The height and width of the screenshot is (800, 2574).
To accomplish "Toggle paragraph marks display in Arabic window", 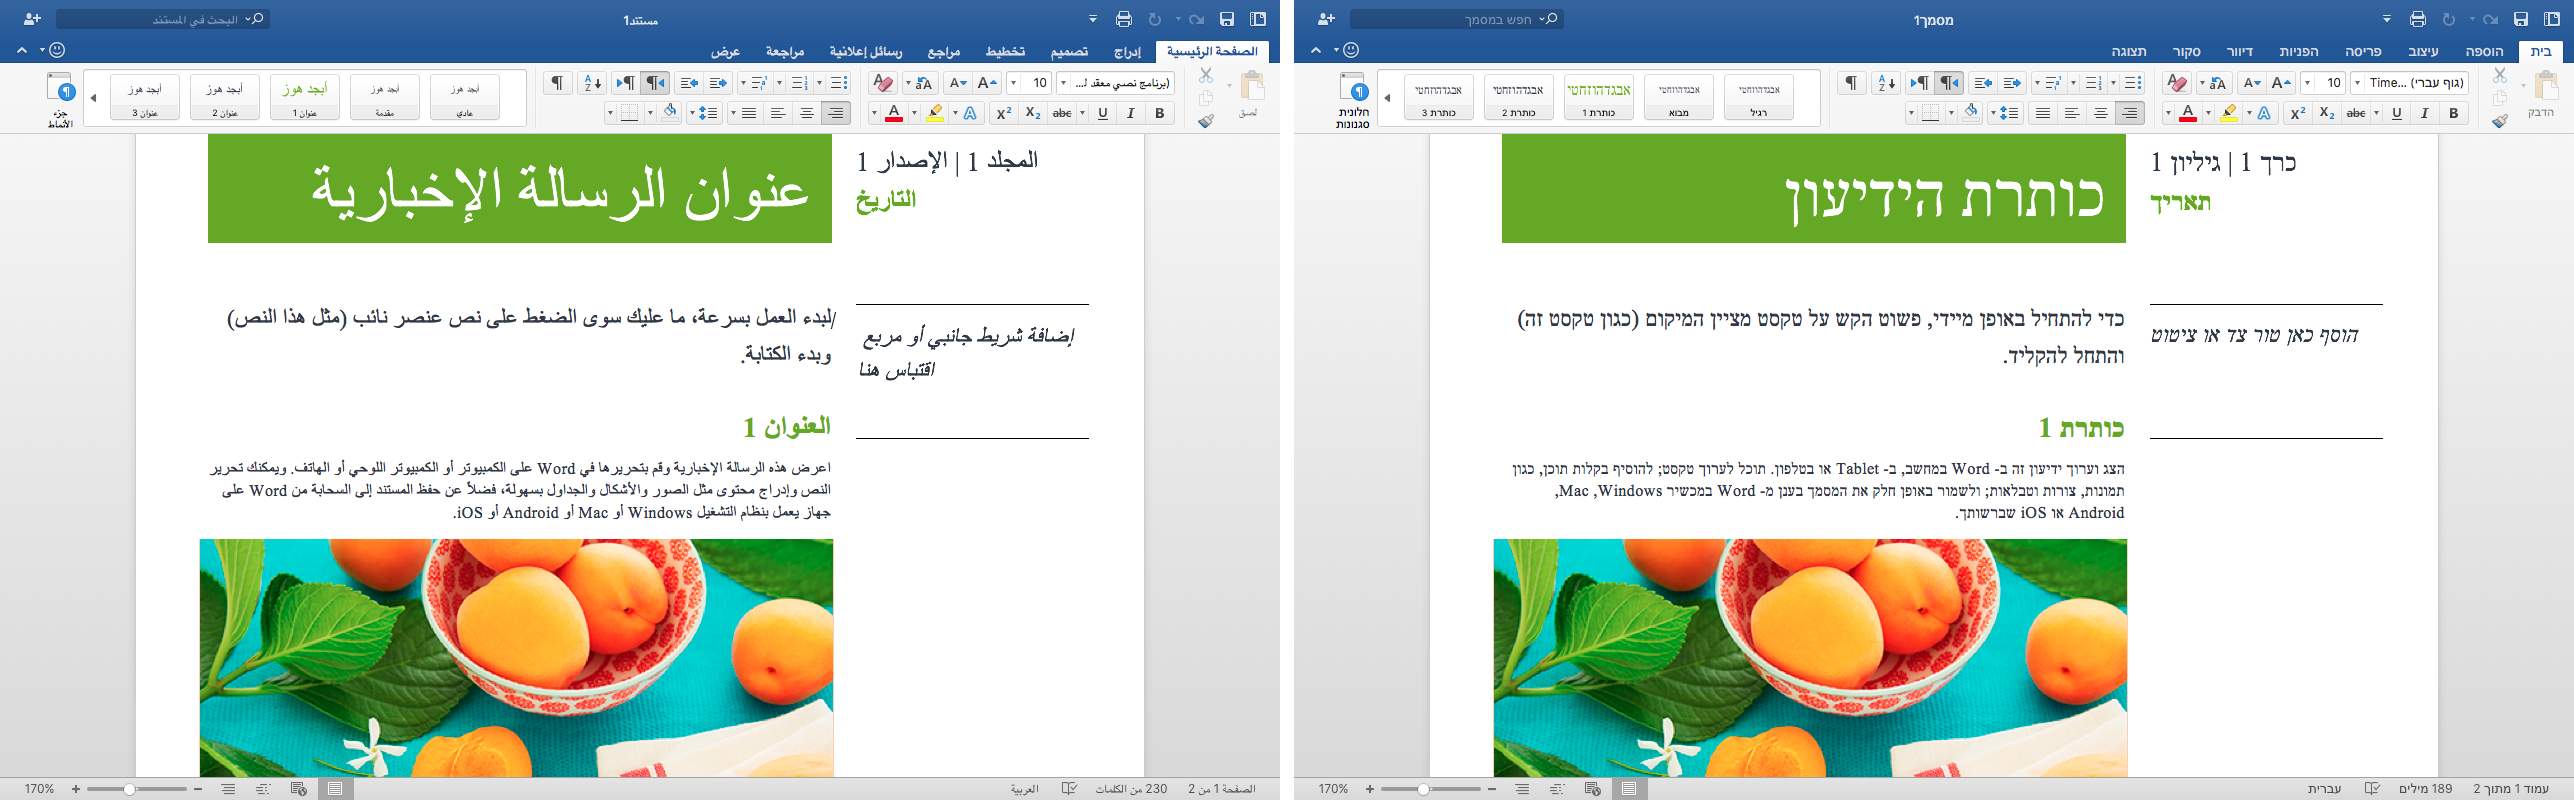I will (557, 83).
